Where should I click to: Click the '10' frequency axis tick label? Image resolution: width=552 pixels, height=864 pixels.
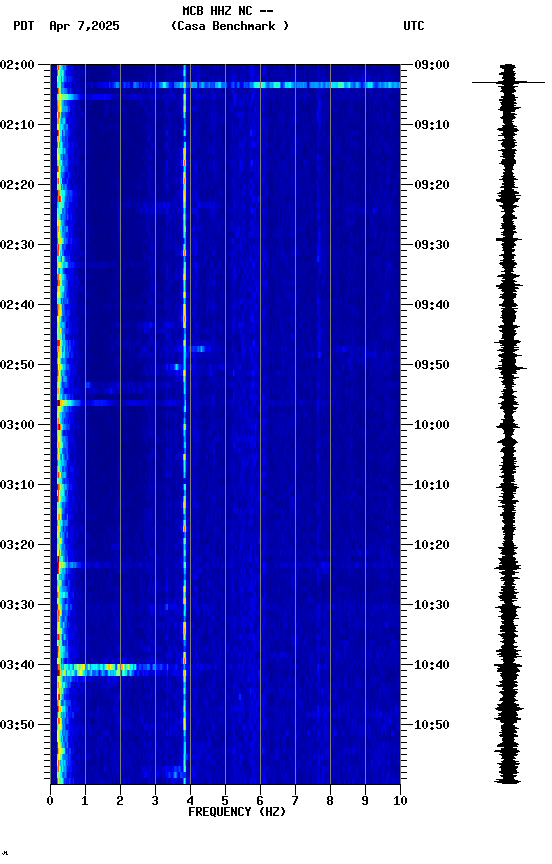(400, 801)
